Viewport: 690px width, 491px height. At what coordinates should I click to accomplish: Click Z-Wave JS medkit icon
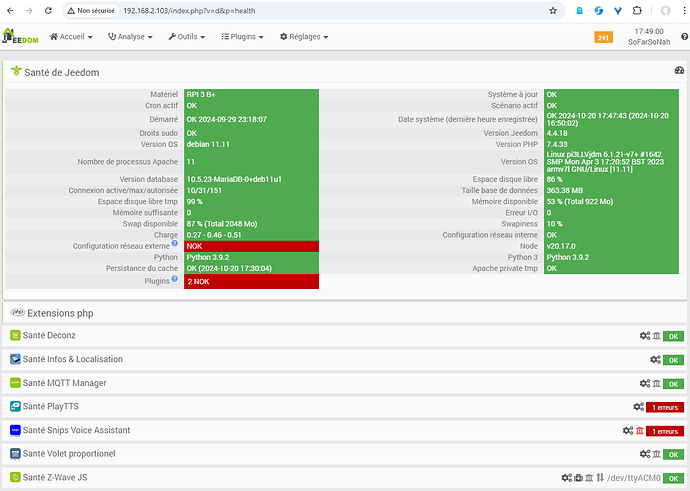(x=579, y=478)
